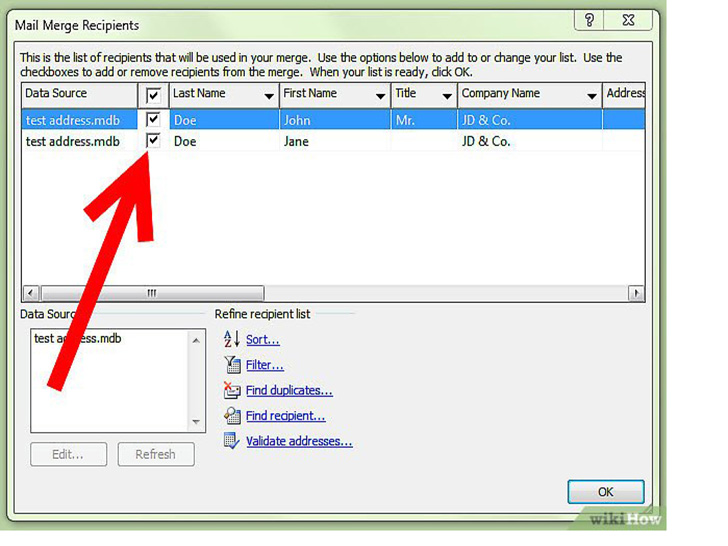
Task: Click the Validate addresses icon
Action: tap(231, 440)
